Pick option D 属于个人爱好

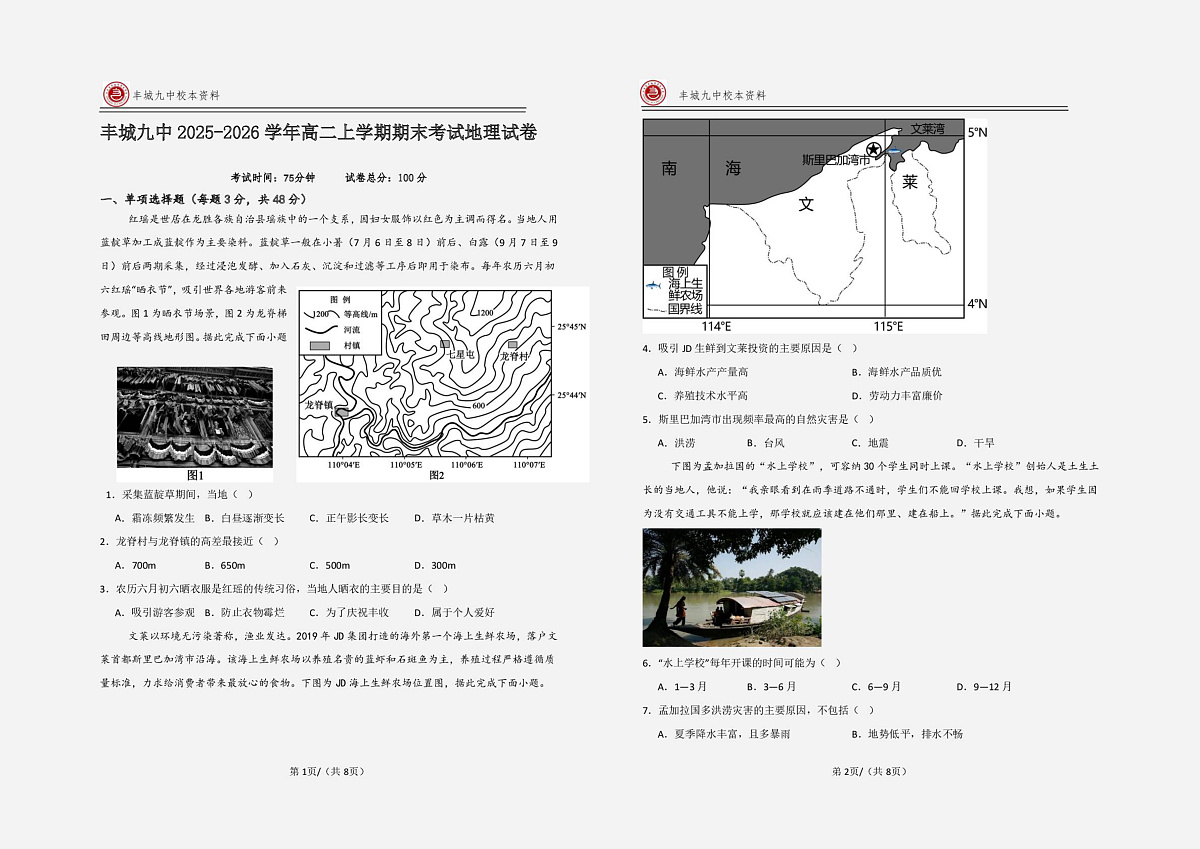(453, 612)
